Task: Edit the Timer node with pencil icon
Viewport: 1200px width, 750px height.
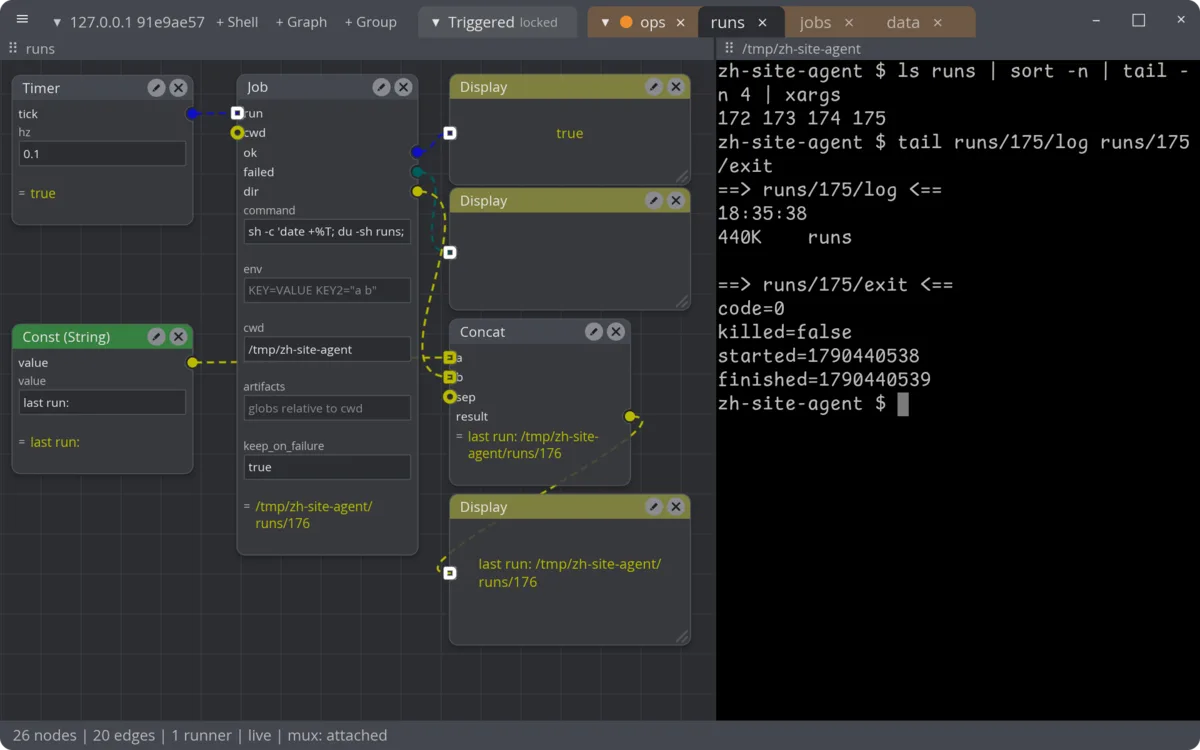Action: pos(156,88)
